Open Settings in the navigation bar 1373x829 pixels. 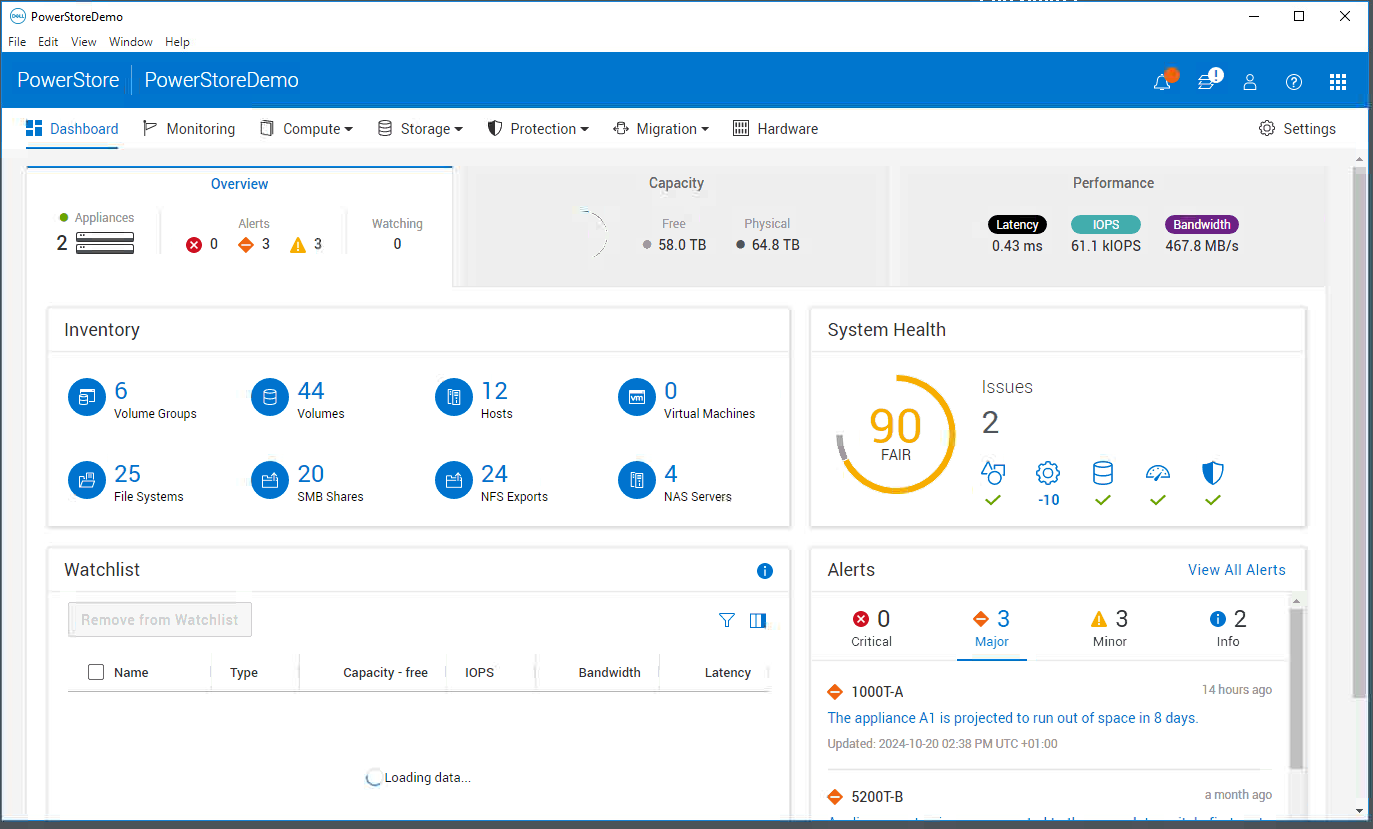(x=1297, y=129)
